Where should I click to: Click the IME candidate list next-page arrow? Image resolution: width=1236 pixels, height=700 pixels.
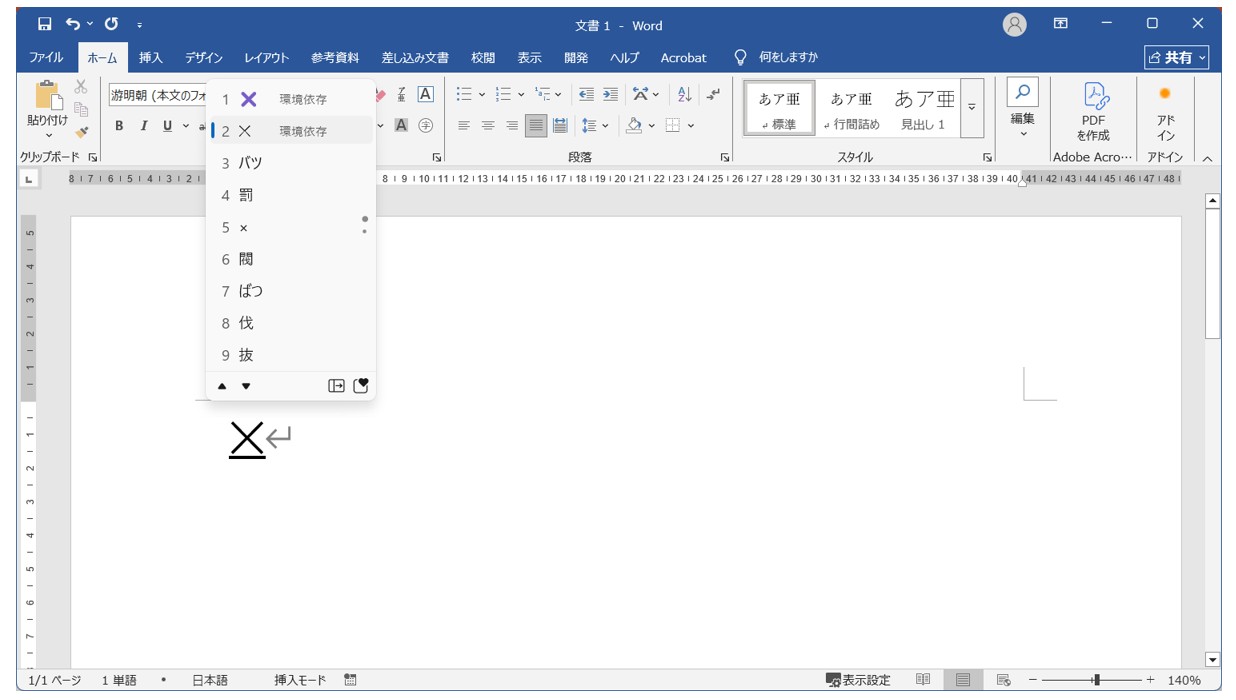point(246,386)
